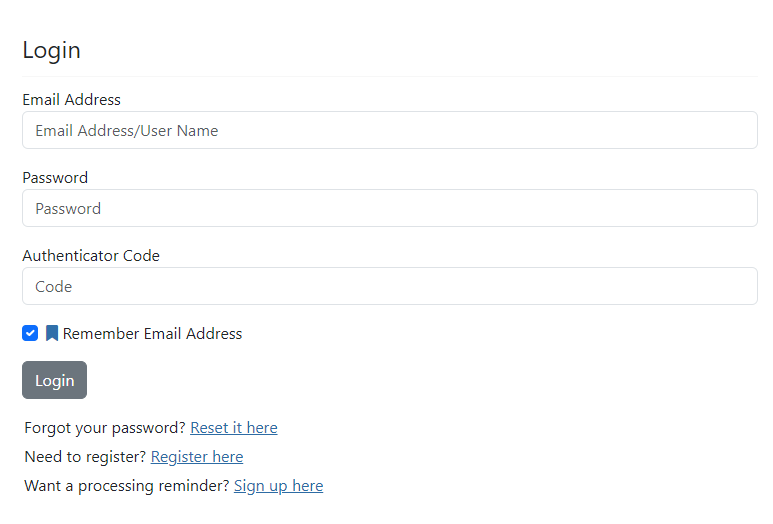Click the Password label above its field

tap(55, 178)
